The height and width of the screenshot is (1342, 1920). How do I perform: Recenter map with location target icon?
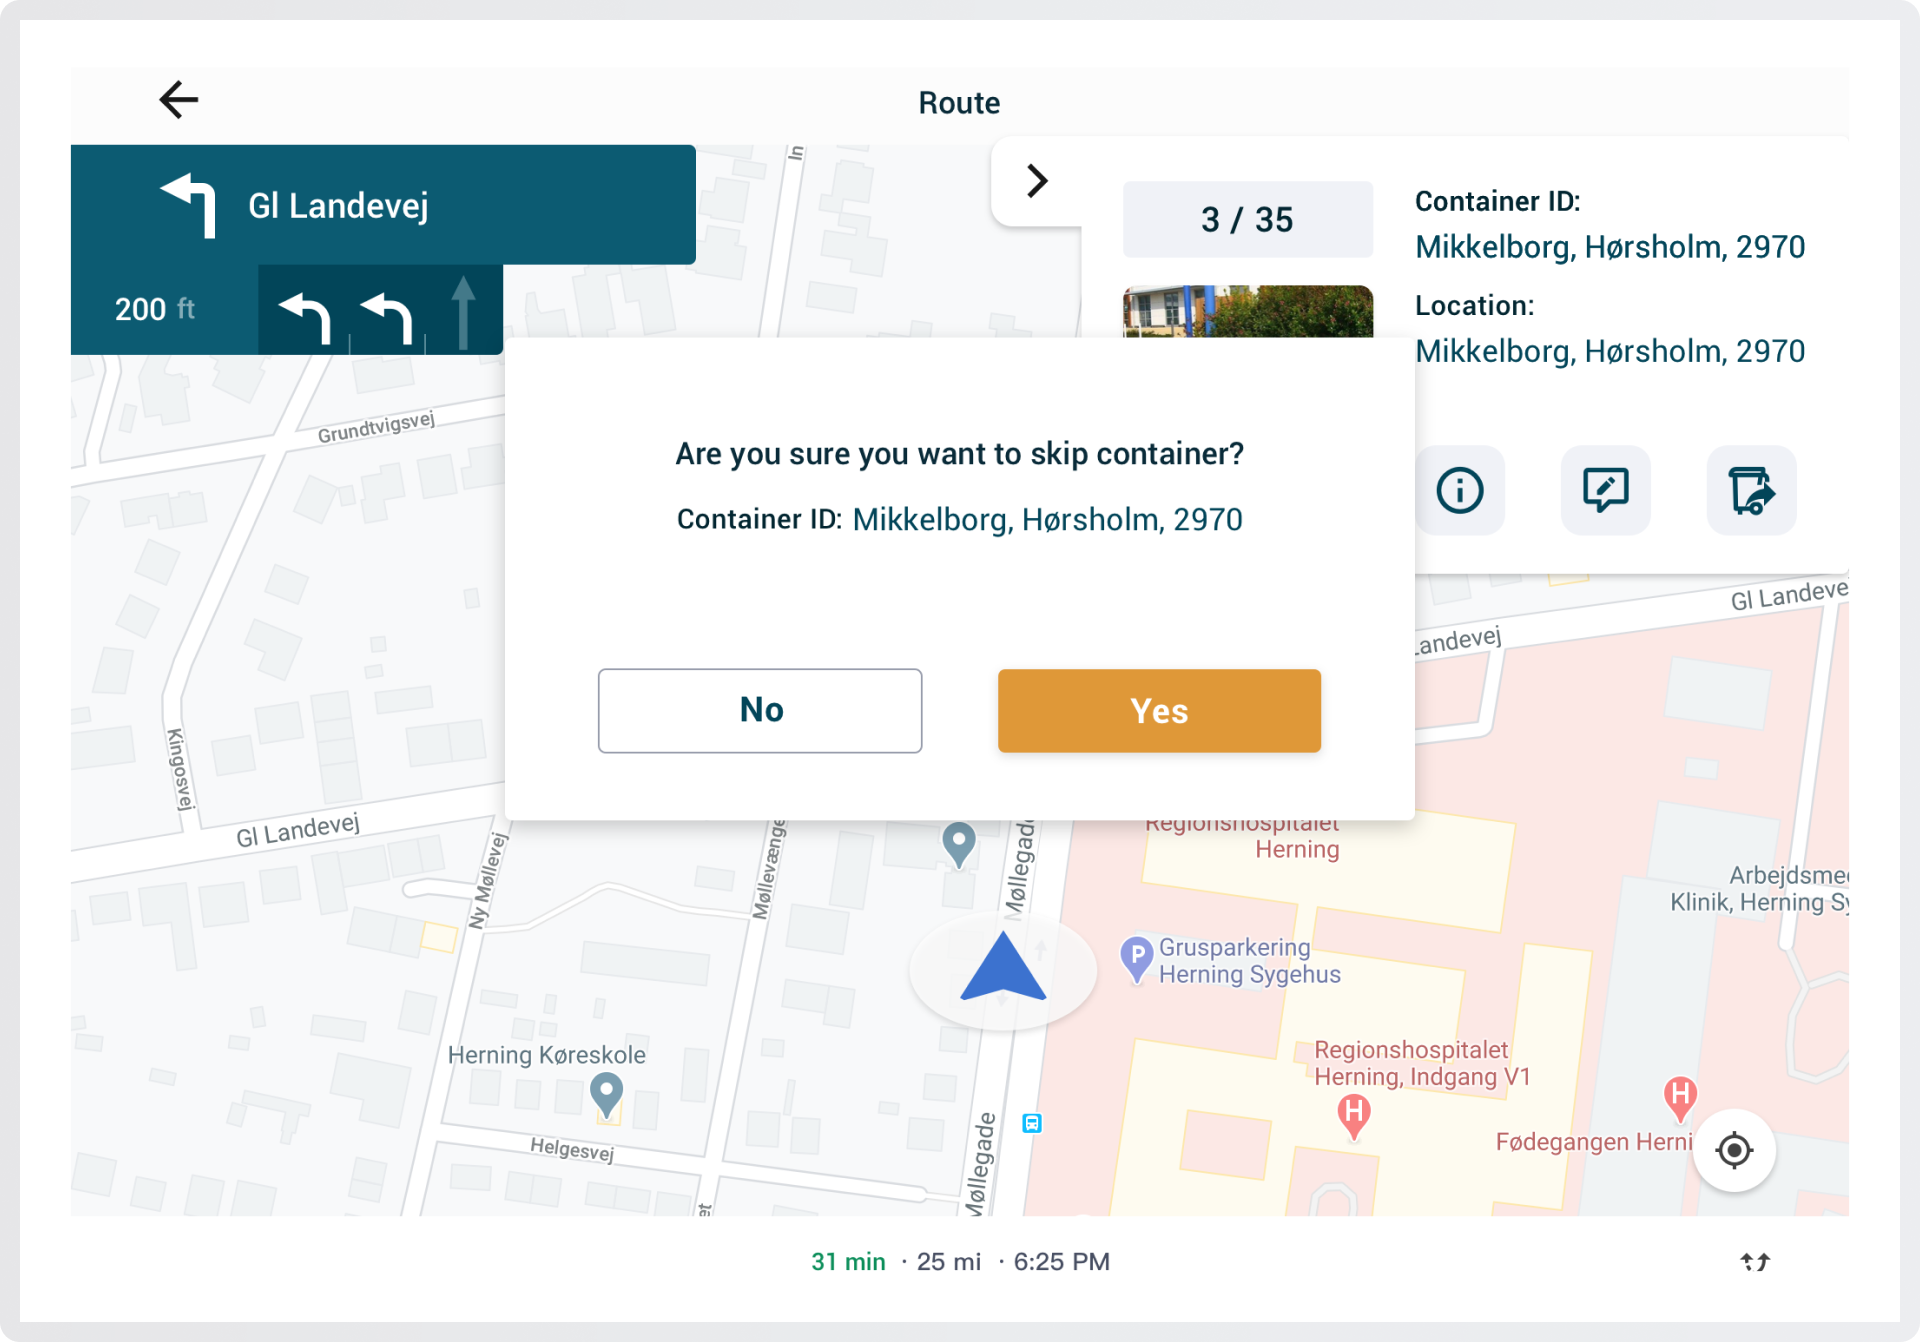1734,1150
